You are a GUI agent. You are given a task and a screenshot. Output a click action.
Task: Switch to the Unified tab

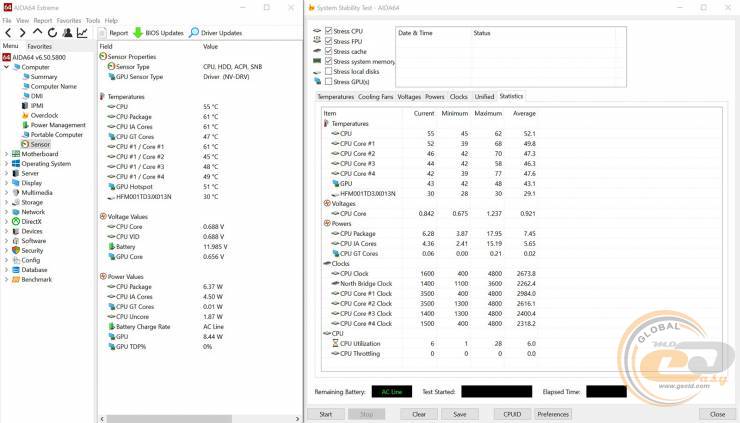(x=484, y=97)
